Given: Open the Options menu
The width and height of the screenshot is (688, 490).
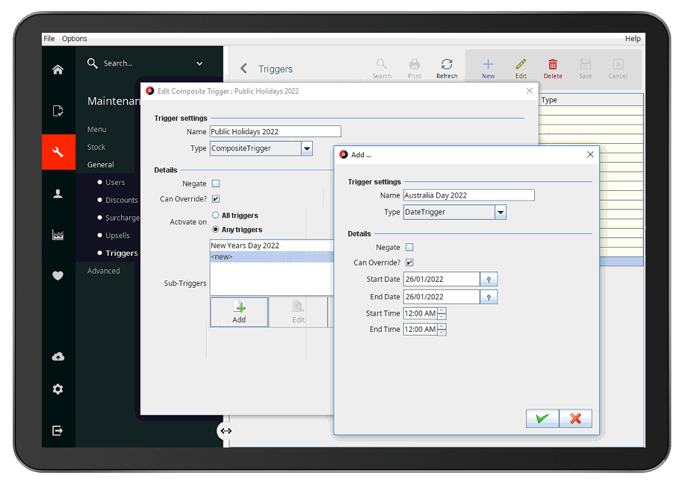Looking at the screenshot, I should point(74,39).
